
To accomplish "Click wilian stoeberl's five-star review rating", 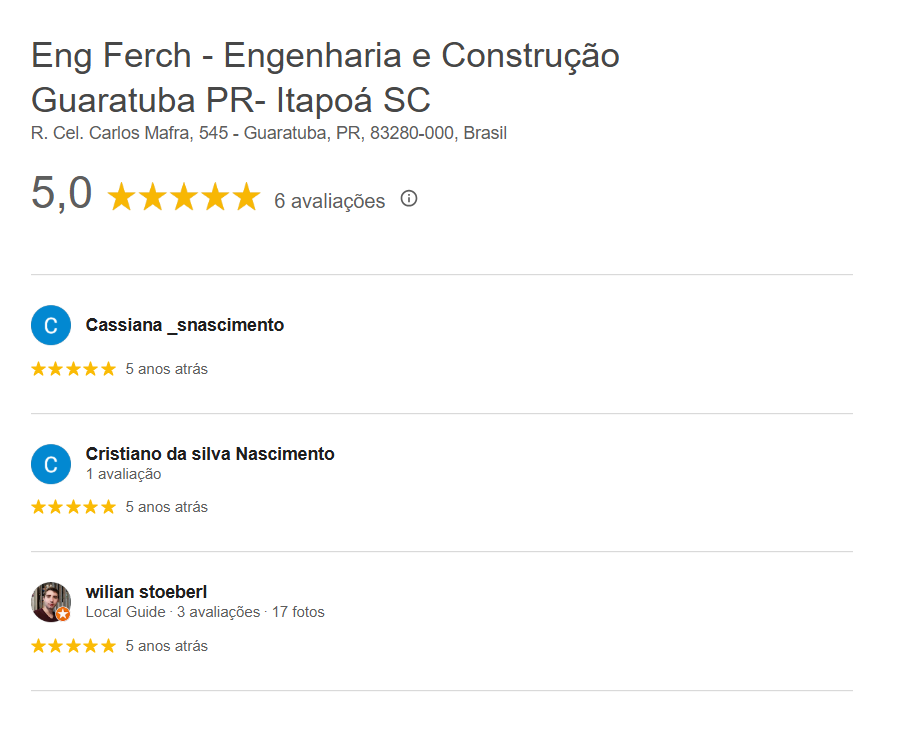I will [x=73, y=646].
